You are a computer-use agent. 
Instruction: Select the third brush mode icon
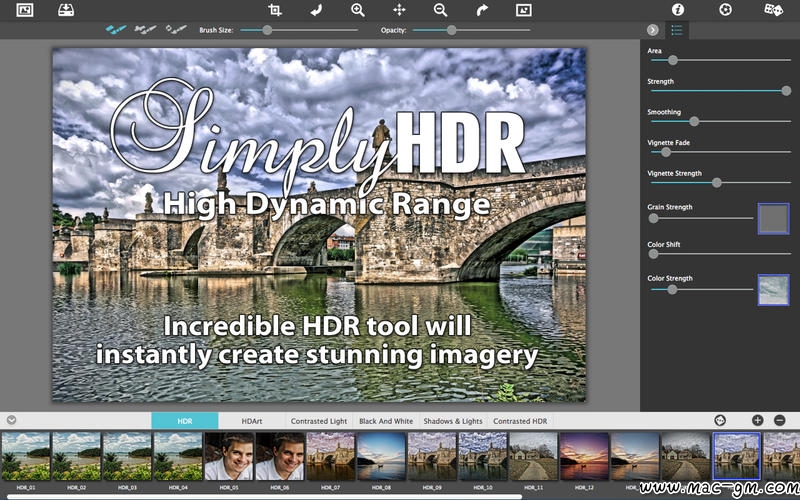(176, 30)
